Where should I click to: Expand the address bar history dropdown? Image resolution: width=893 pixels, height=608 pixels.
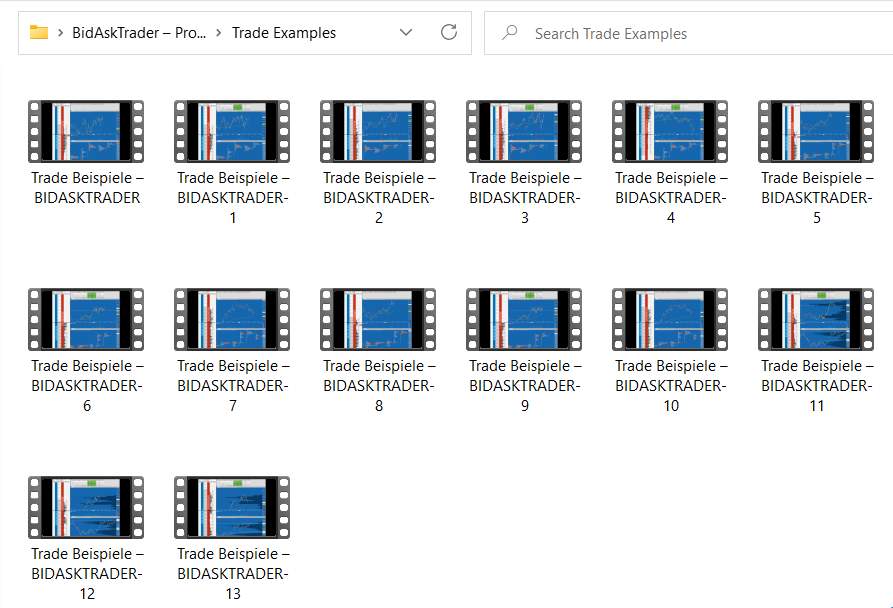point(406,33)
